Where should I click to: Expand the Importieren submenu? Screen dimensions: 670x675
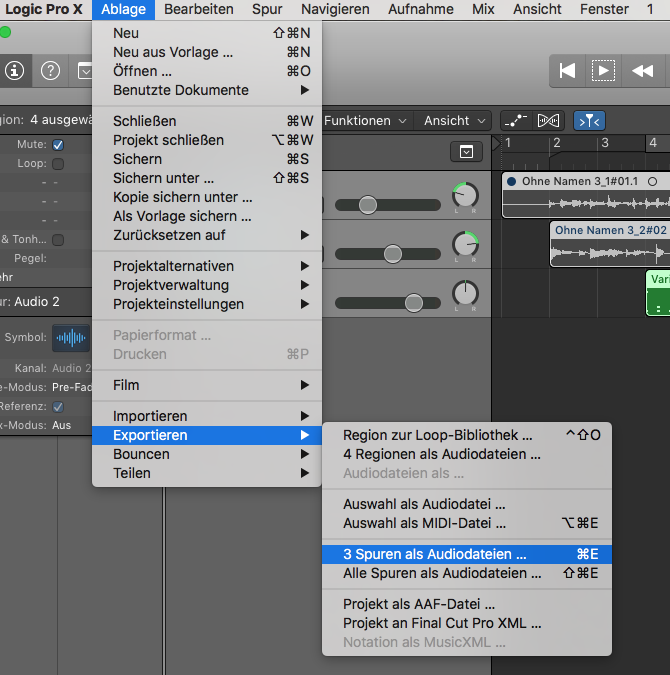pyautogui.click(x=207, y=416)
